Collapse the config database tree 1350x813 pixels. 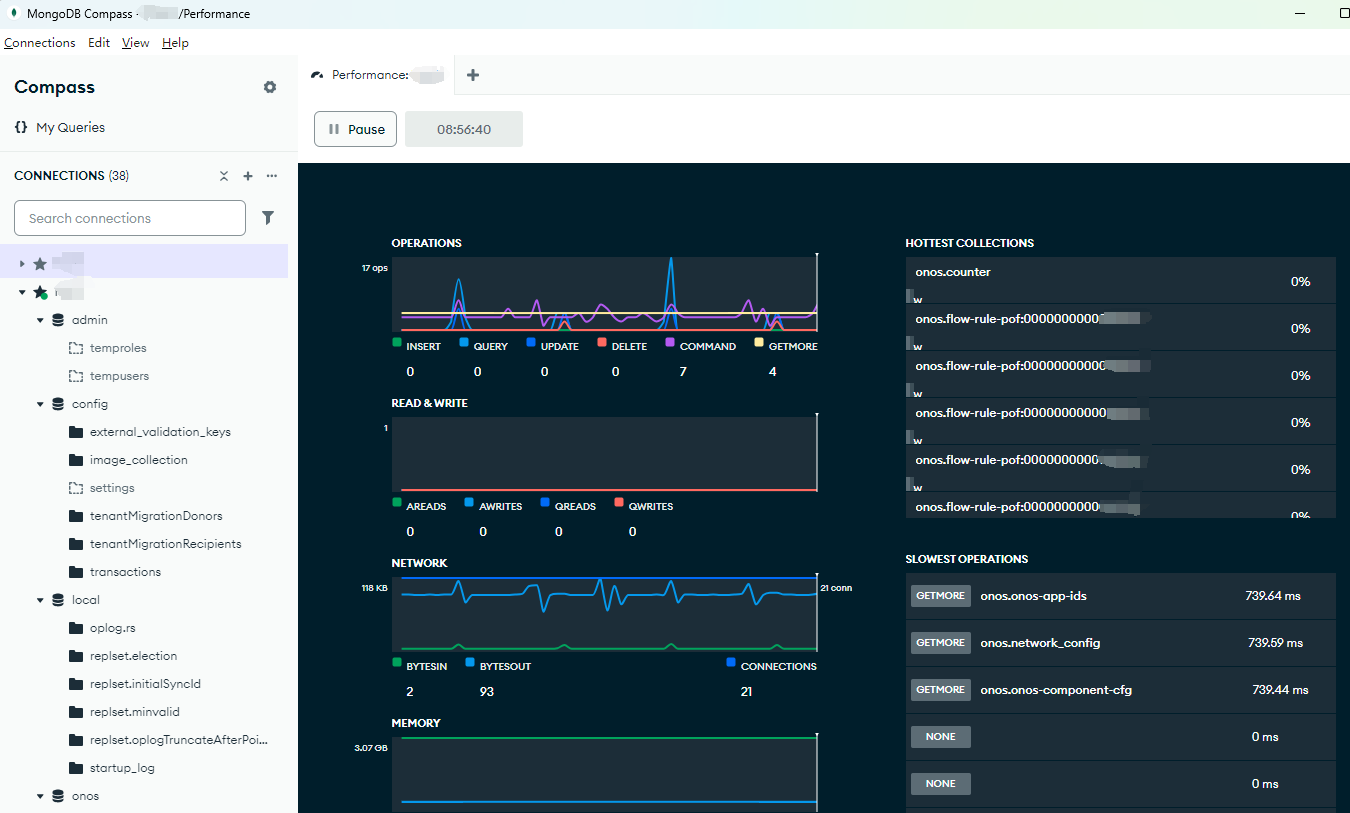point(40,404)
